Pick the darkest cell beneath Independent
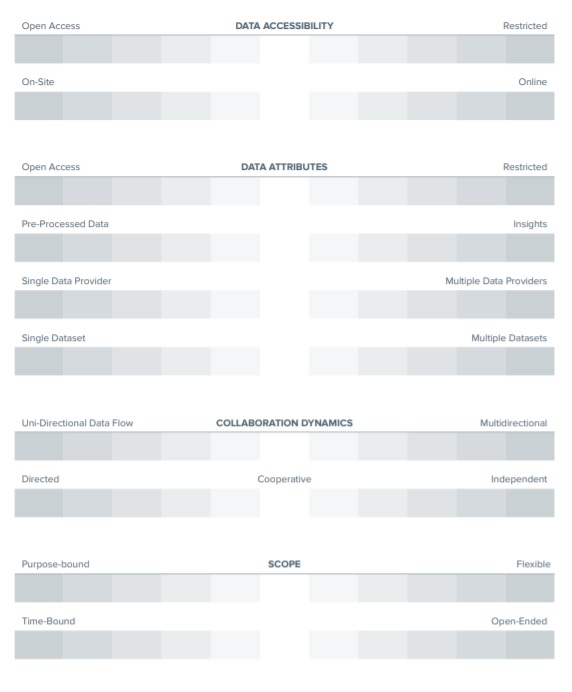 (530, 503)
